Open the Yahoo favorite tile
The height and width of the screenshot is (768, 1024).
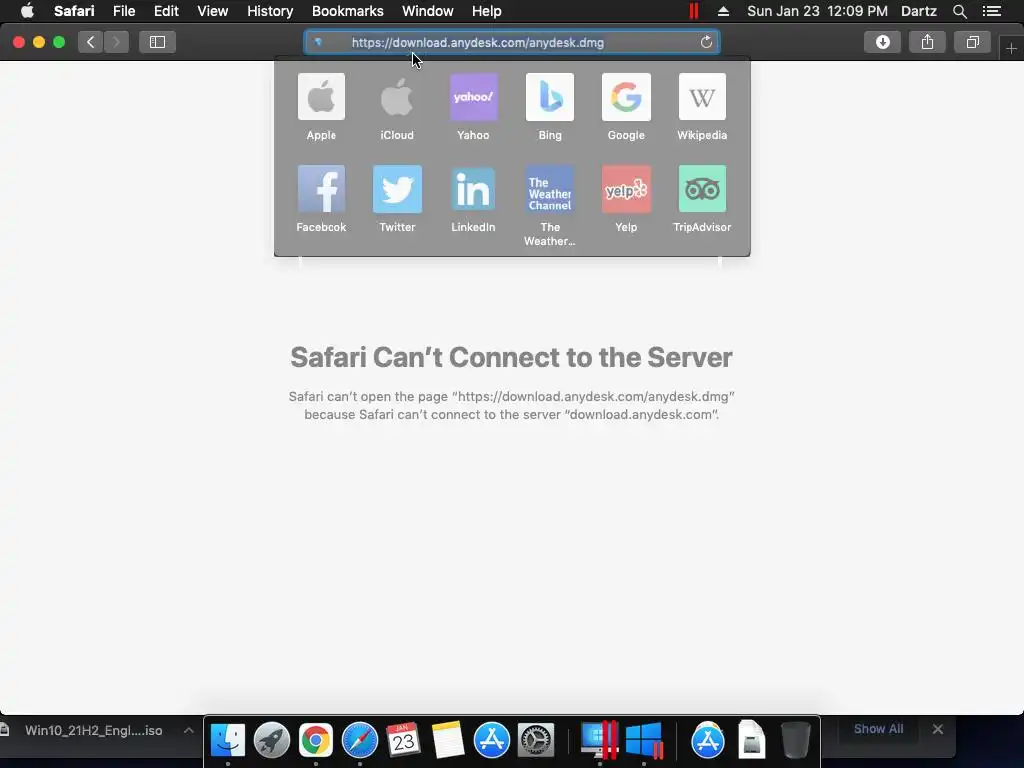point(473,107)
